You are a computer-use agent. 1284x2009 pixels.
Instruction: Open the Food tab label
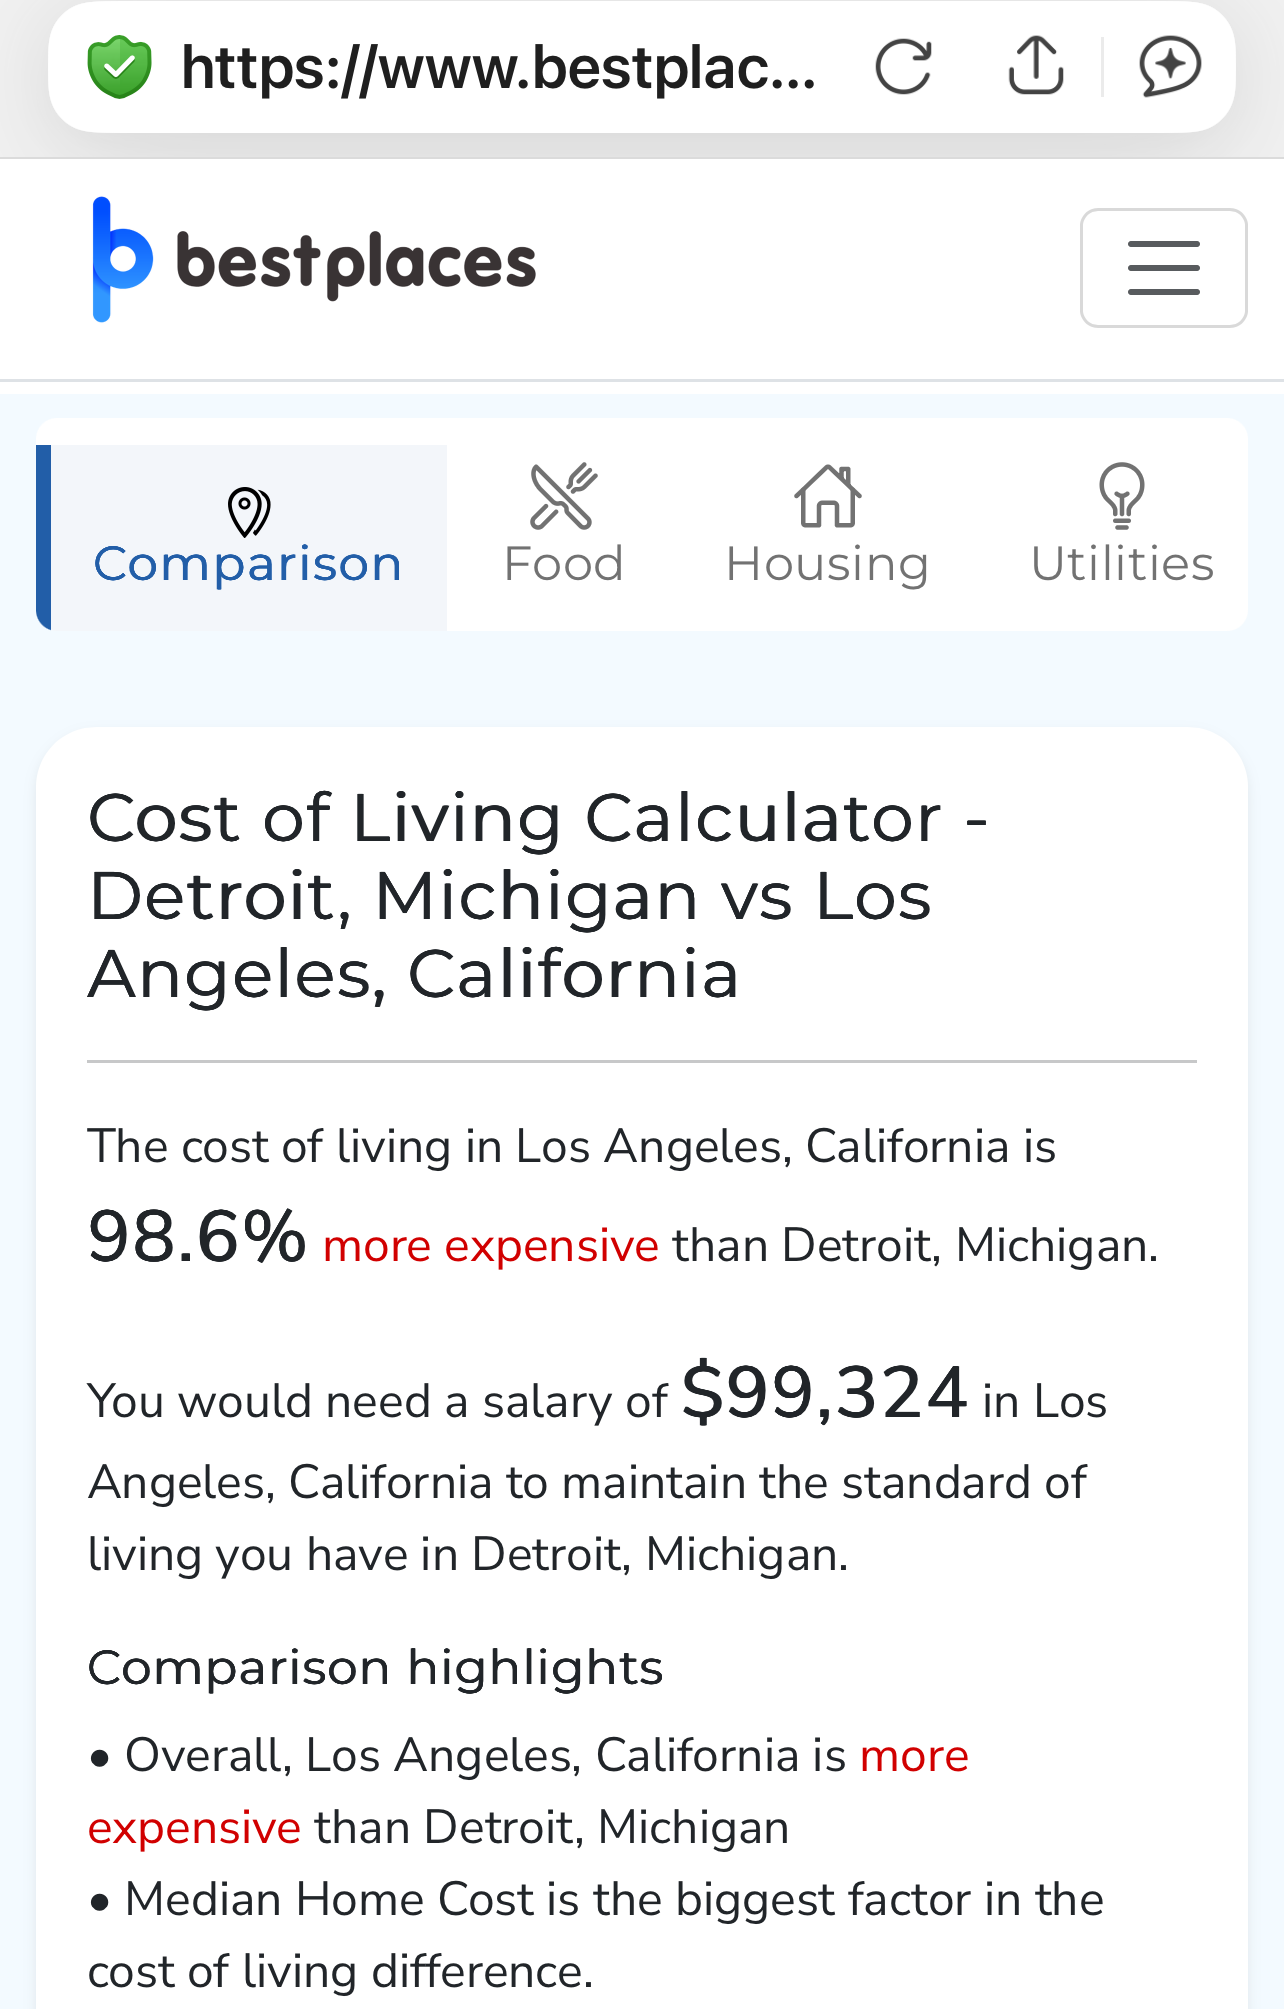[563, 565]
